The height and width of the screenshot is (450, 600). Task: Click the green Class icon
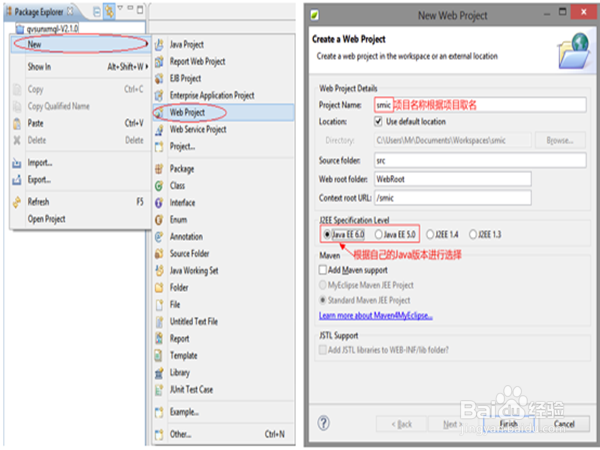pyautogui.click(x=159, y=186)
